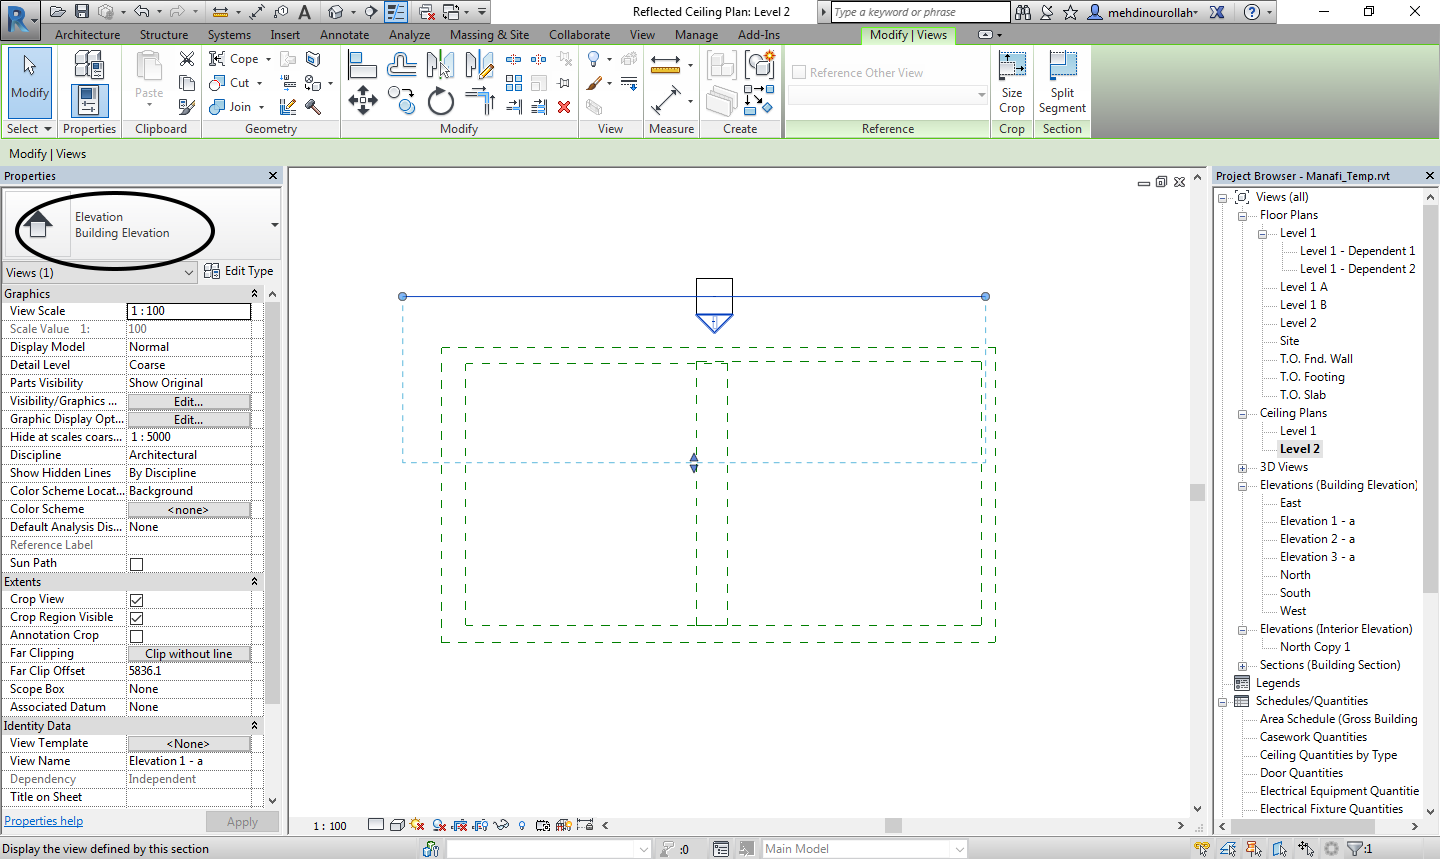Viewport: 1440px width, 859px height.
Task: Open the Properties help link
Action: [x=44, y=821]
